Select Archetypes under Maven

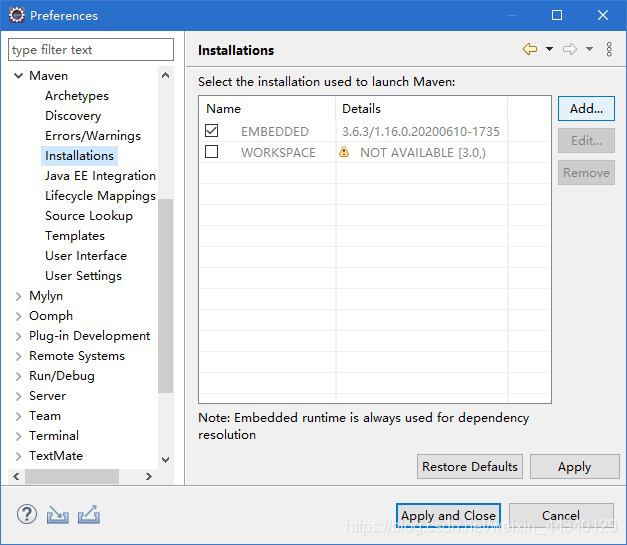click(x=77, y=96)
